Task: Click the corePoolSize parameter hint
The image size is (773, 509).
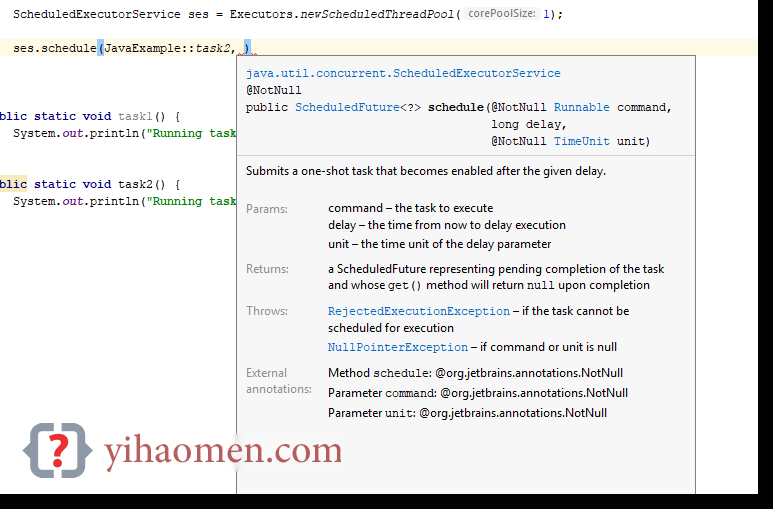Action: pyautogui.click(x=501, y=14)
